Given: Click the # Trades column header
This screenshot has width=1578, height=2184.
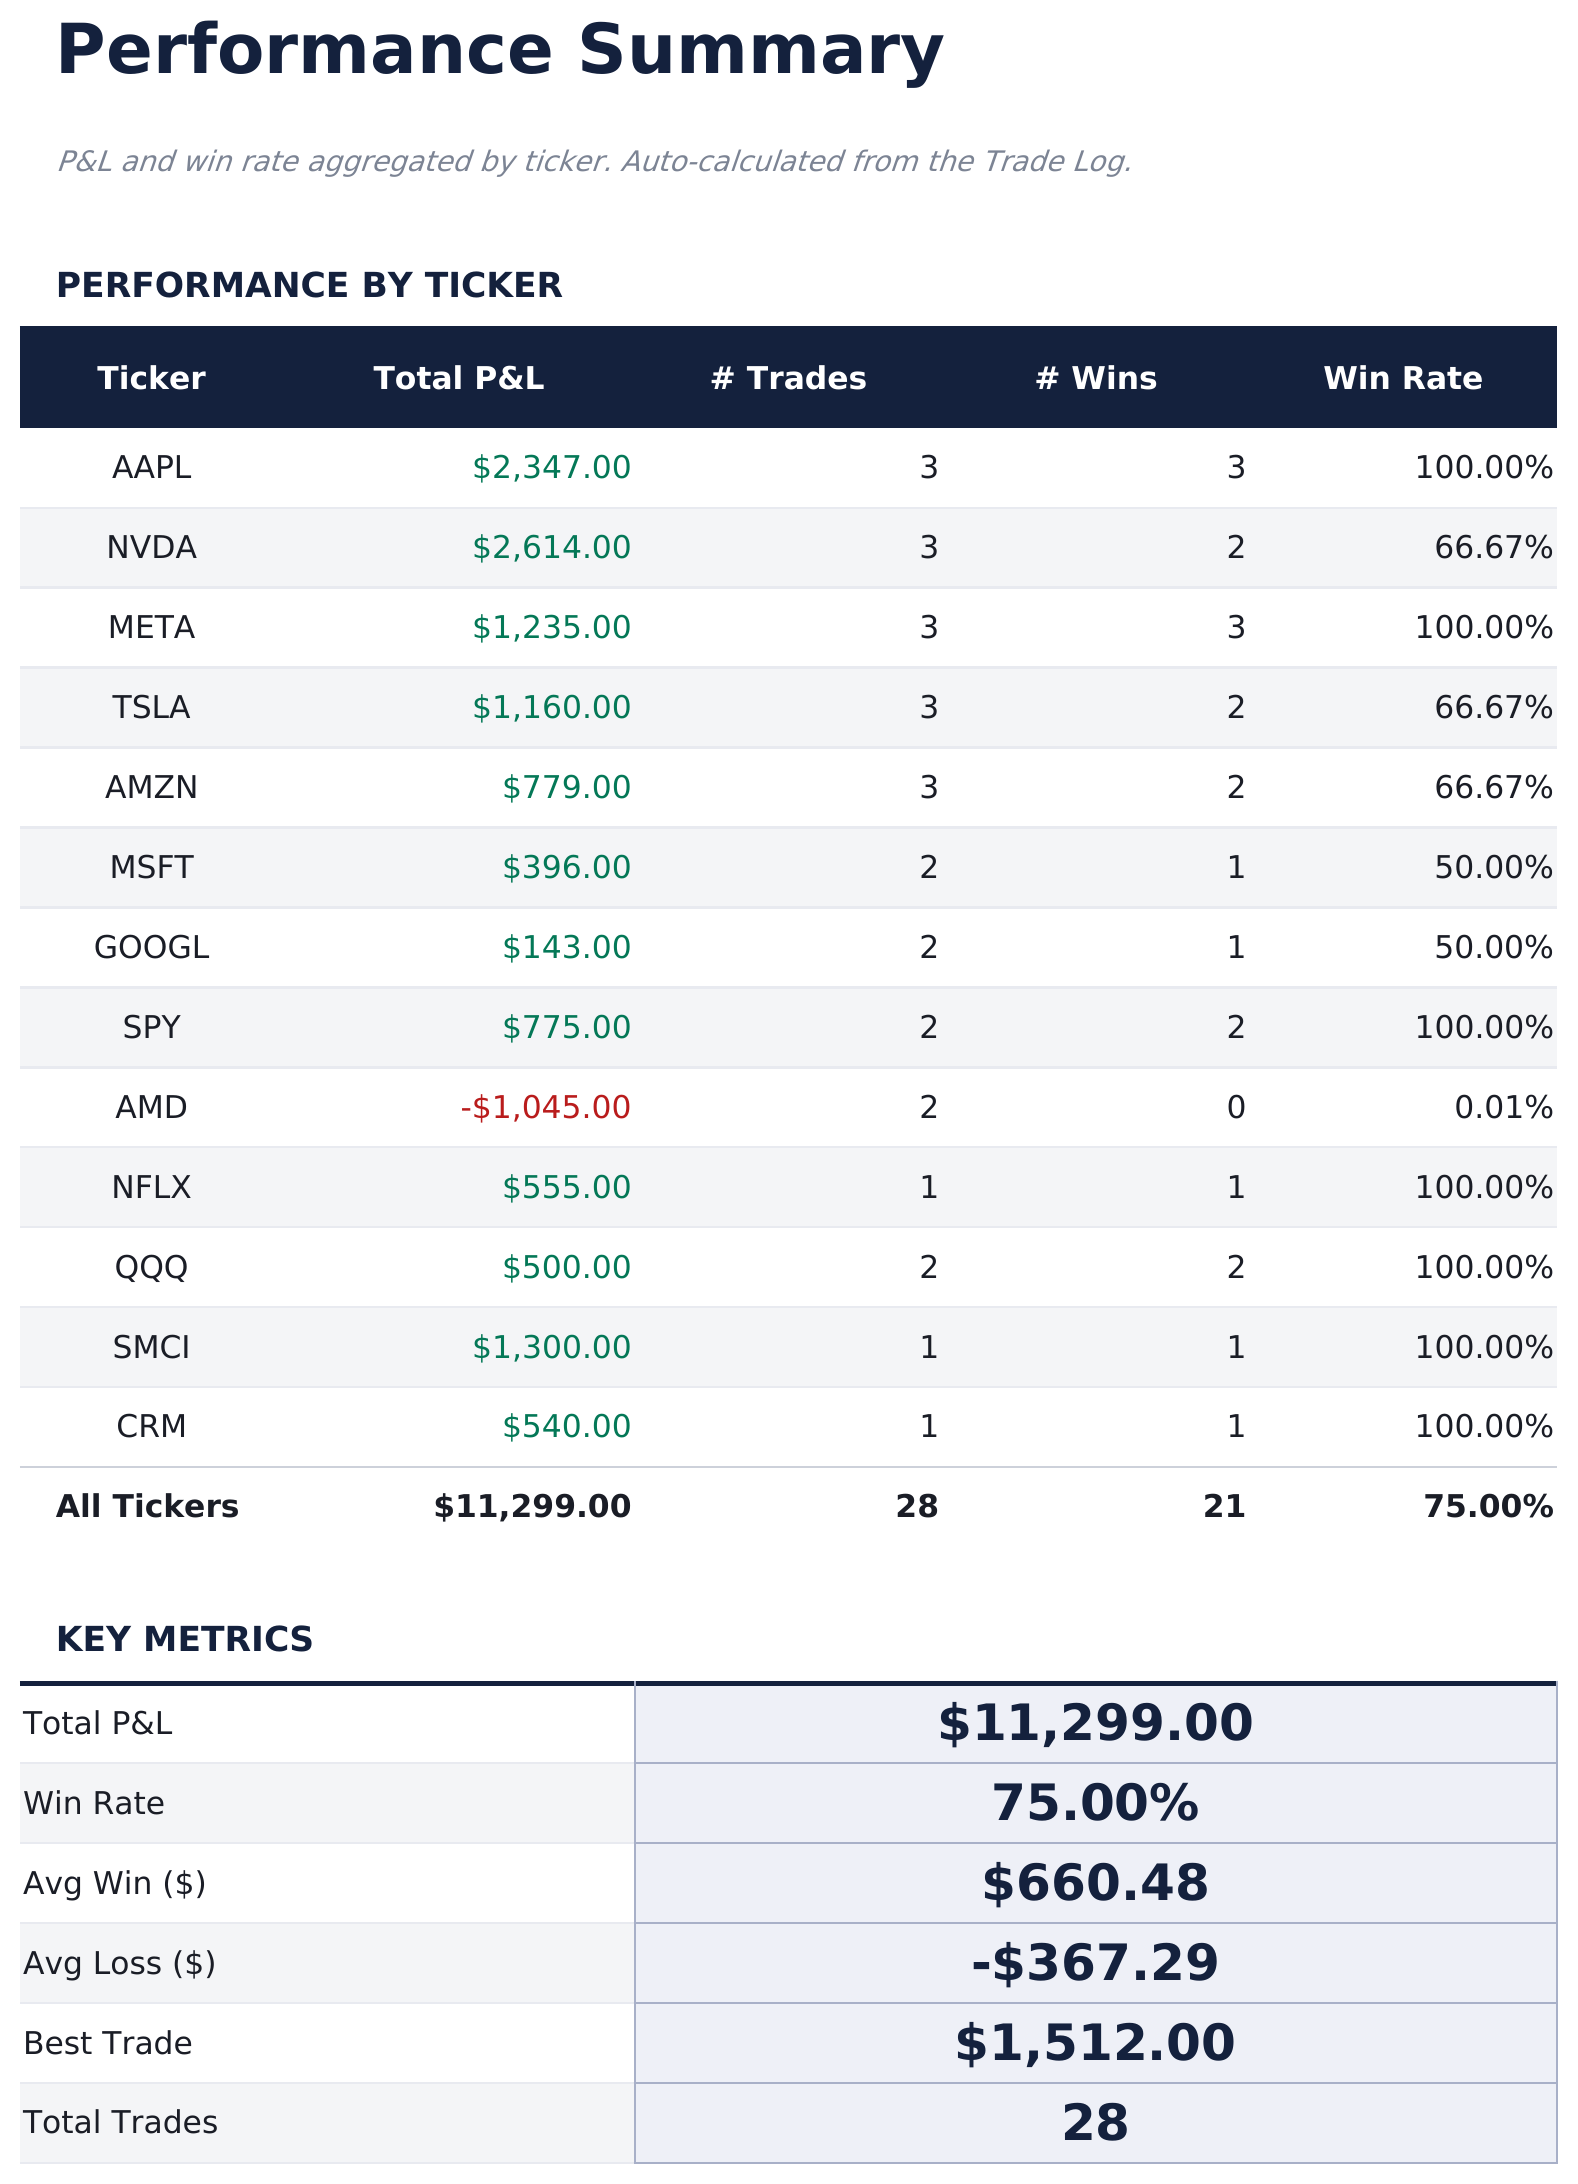Looking at the screenshot, I should point(788,378).
